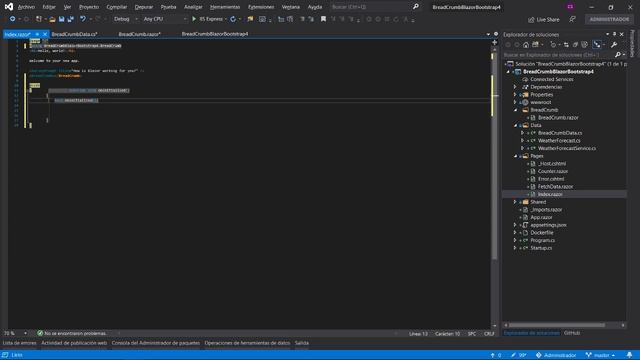Collapse the Pages folder

coord(515,156)
